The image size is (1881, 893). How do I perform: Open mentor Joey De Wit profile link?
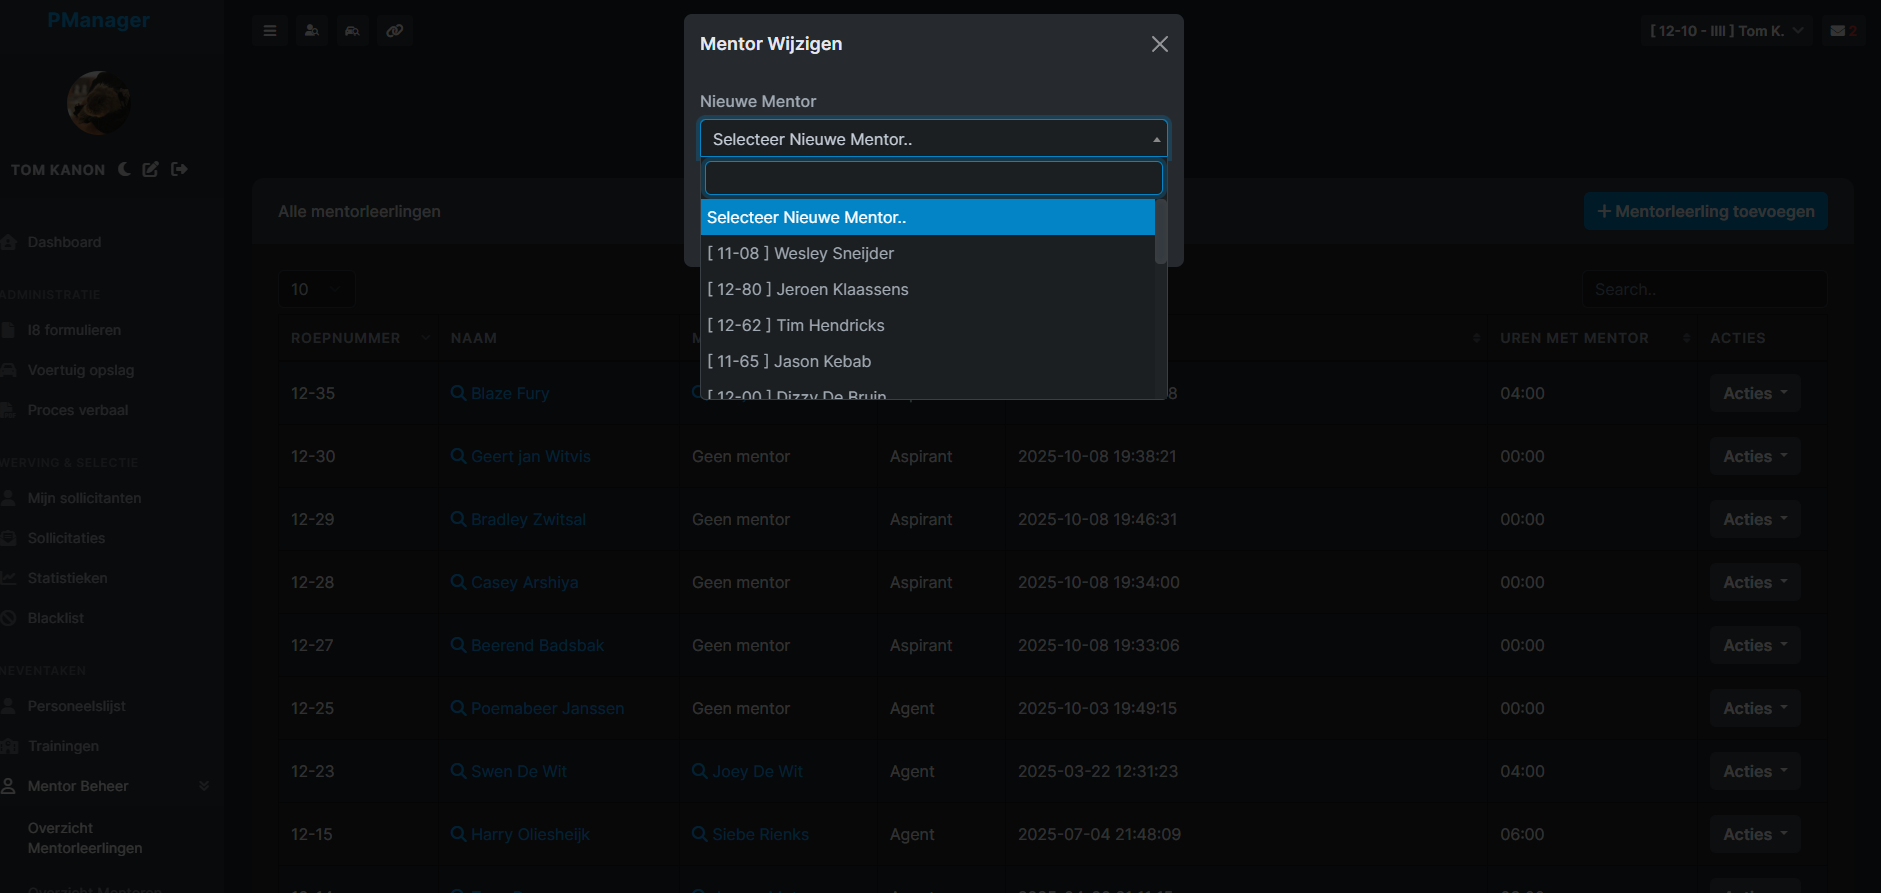(747, 771)
